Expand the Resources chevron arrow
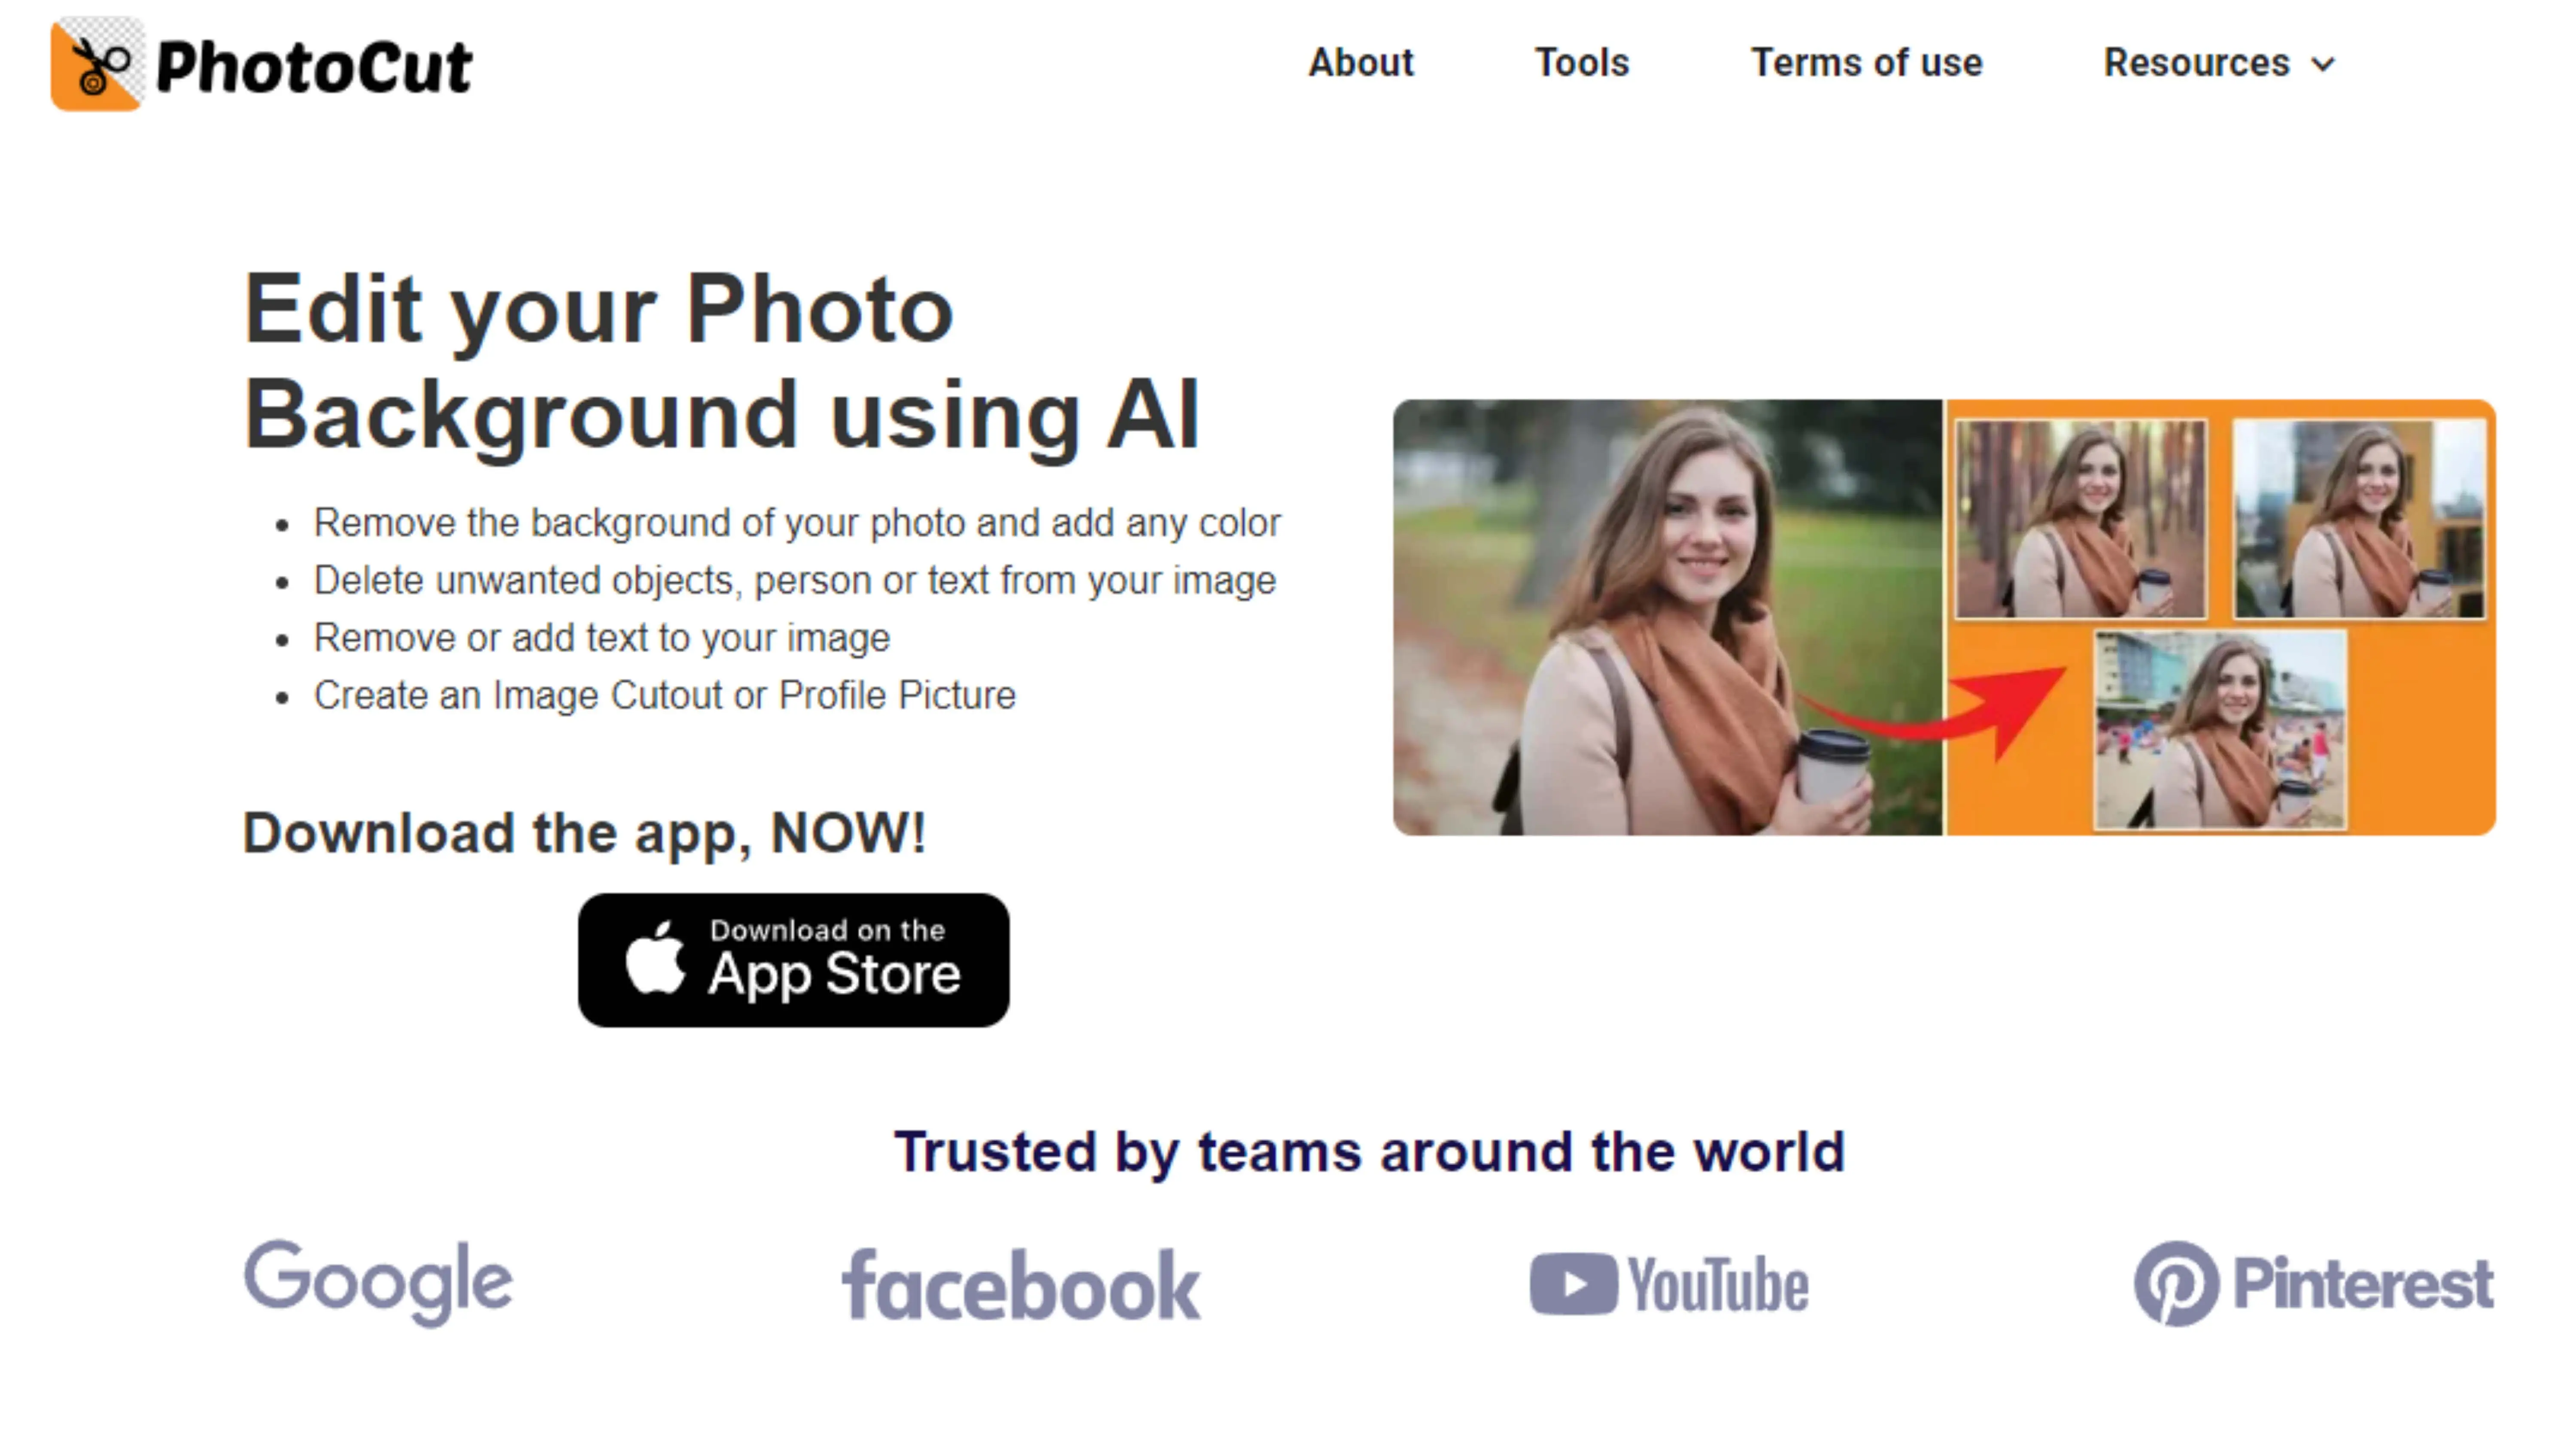2576x1449 pixels. (2324, 65)
